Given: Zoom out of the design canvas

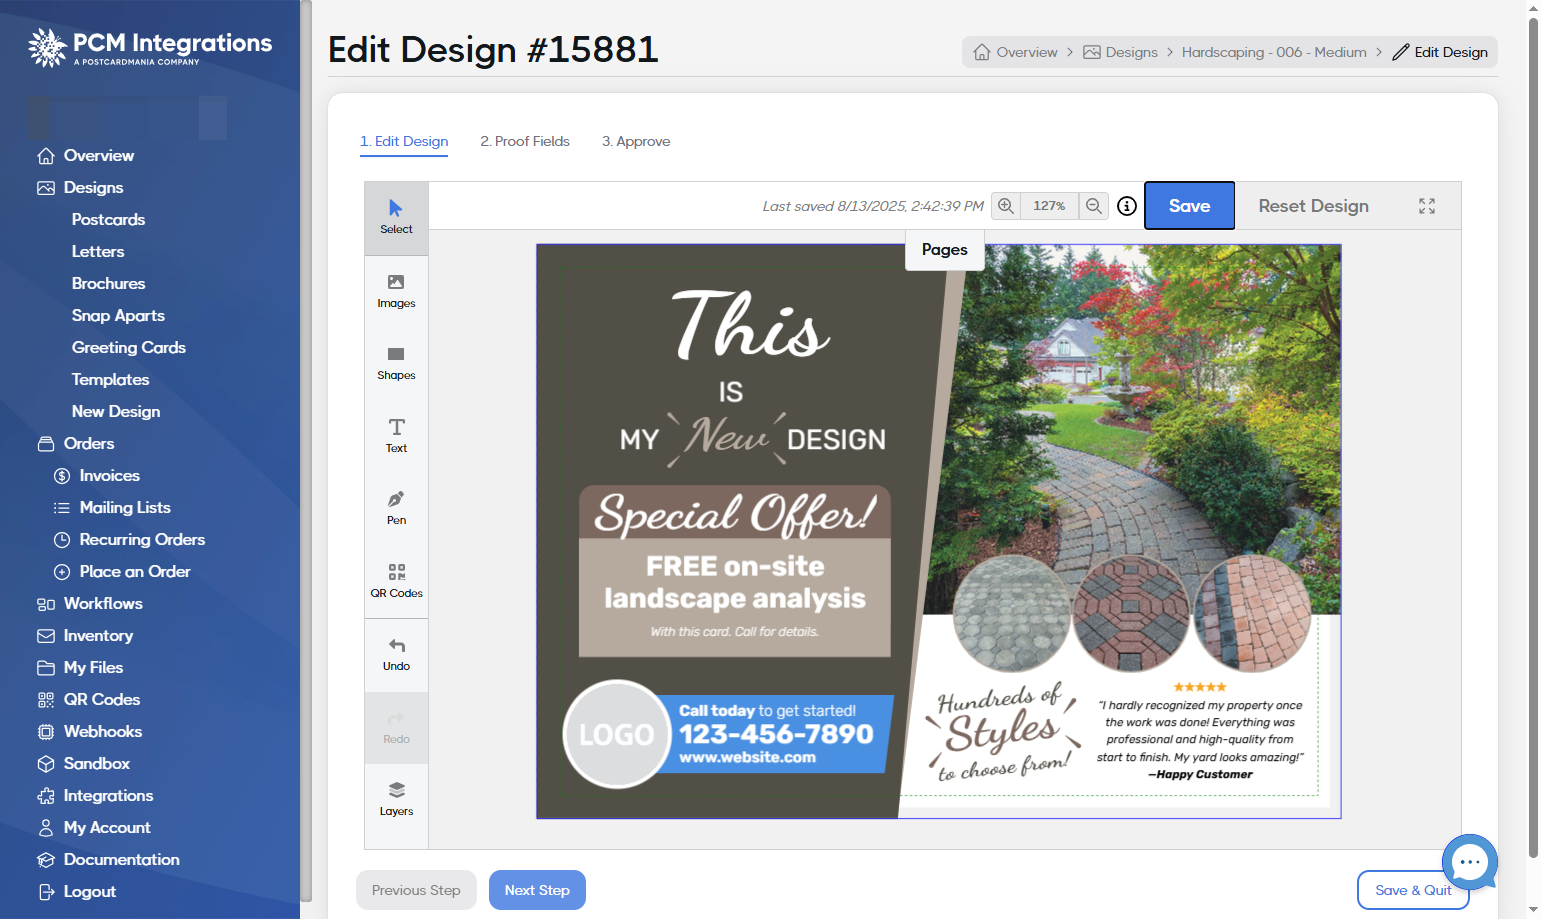Looking at the screenshot, I should click(x=1094, y=206).
